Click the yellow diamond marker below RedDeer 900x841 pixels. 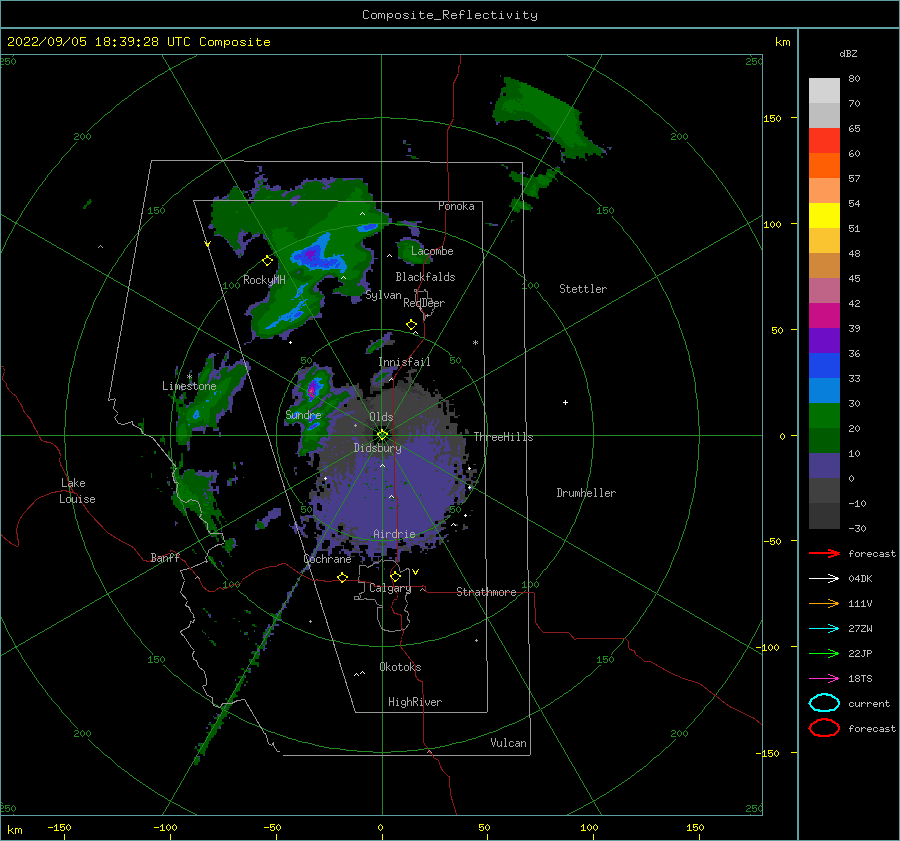tap(412, 325)
